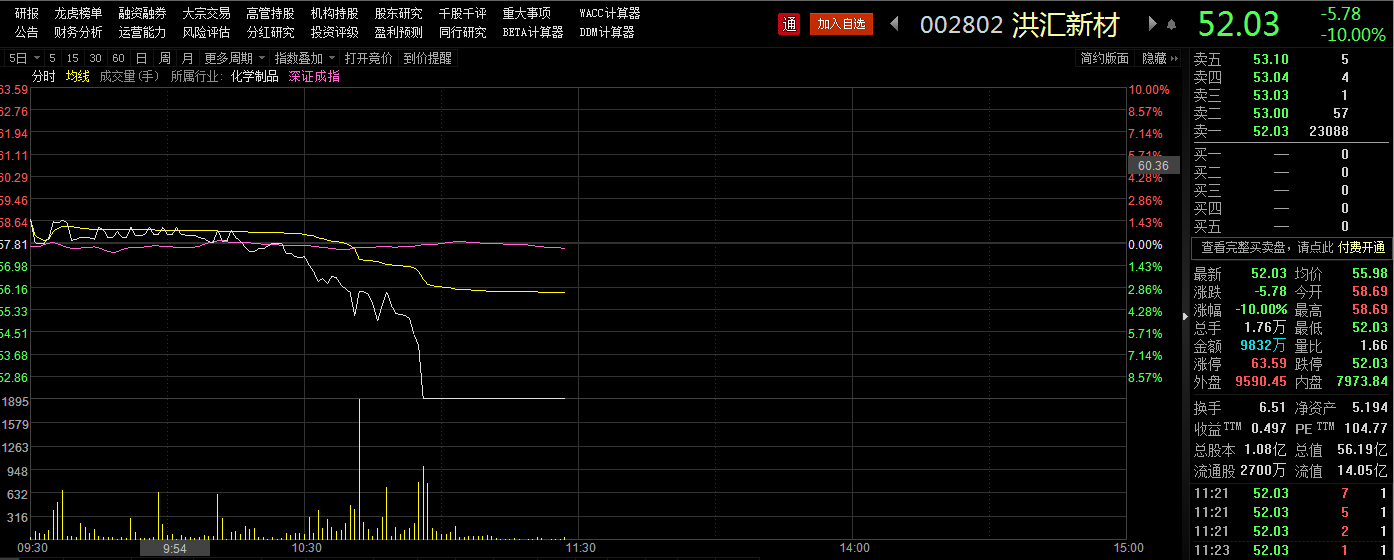
Task: Add stock to watchlist with 加入自选
Action: (x=841, y=24)
